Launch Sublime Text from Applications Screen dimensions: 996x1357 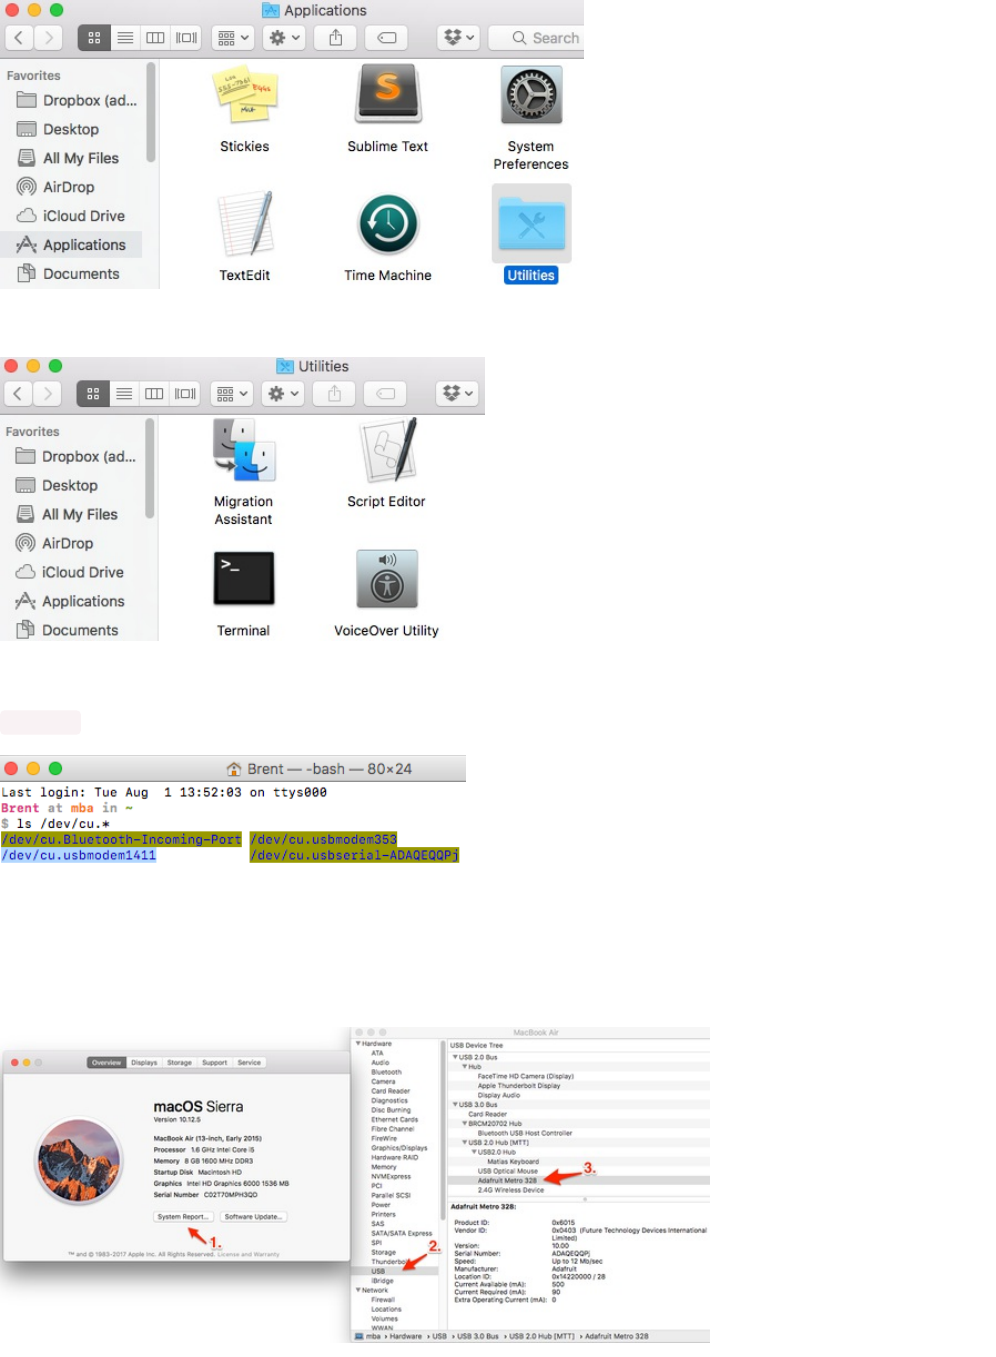click(x=388, y=96)
